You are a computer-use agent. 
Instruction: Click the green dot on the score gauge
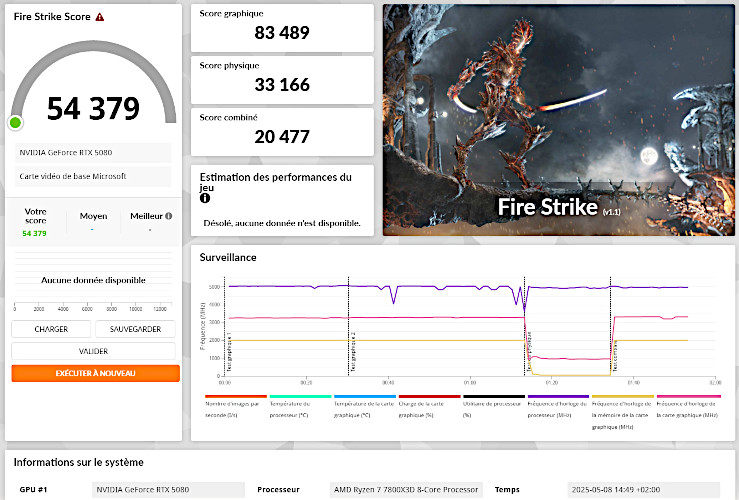pyautogui.click(x=15, y=123)
